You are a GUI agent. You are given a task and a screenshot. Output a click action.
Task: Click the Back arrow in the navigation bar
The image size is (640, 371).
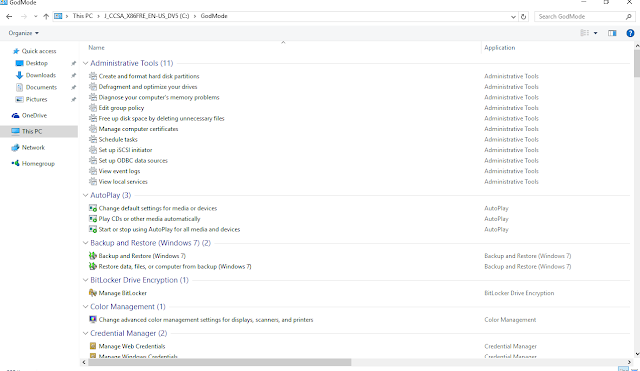click(9, 16)
